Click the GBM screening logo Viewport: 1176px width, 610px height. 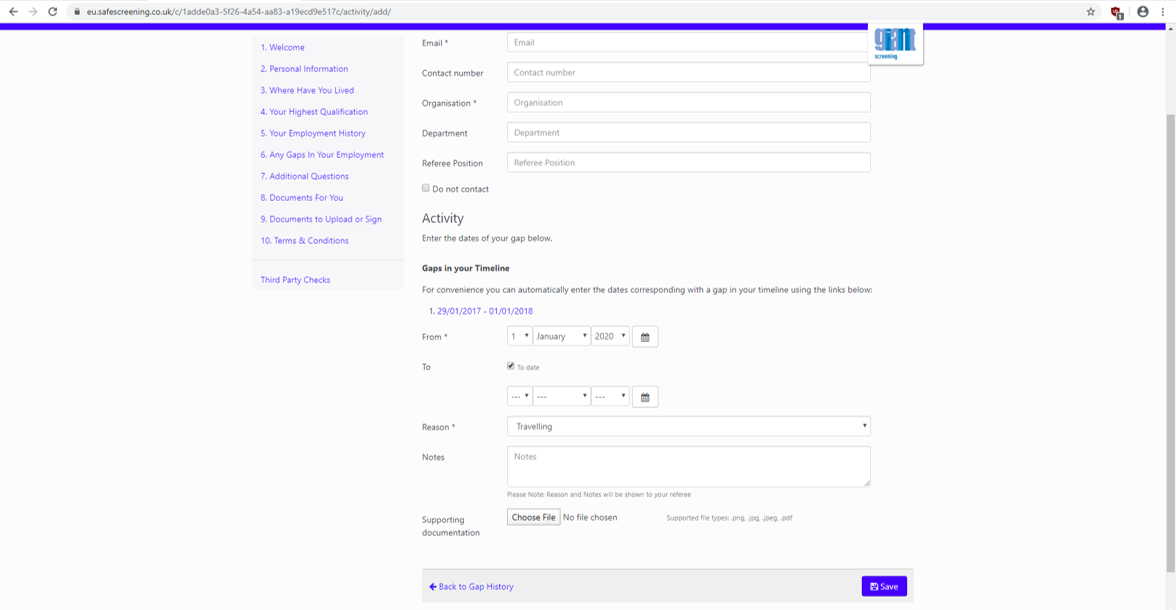coord(895,42)
